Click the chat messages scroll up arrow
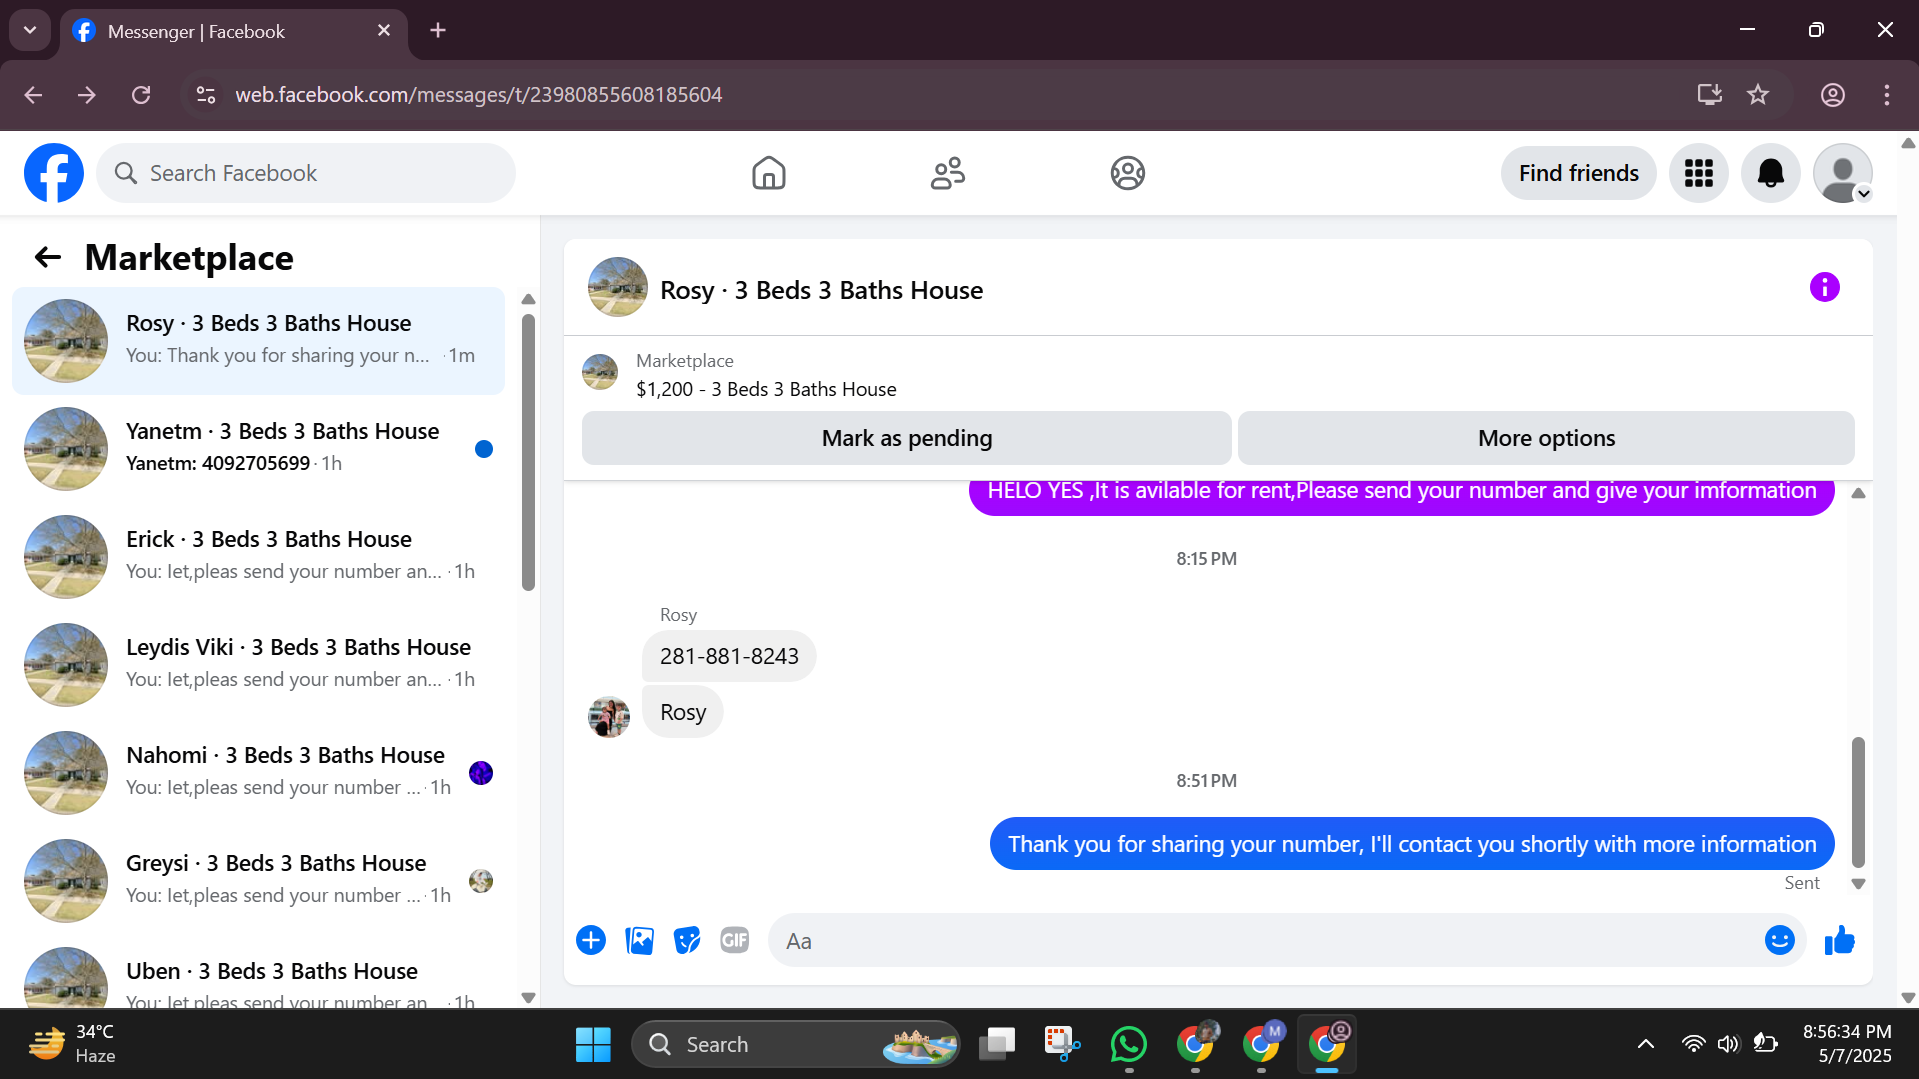This screenshot has width=1919, height=1079. tap(1858, 493)
